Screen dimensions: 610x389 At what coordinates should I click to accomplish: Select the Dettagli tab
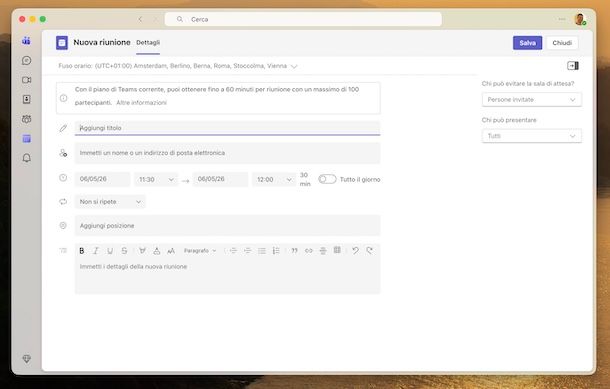pos(148,42)
